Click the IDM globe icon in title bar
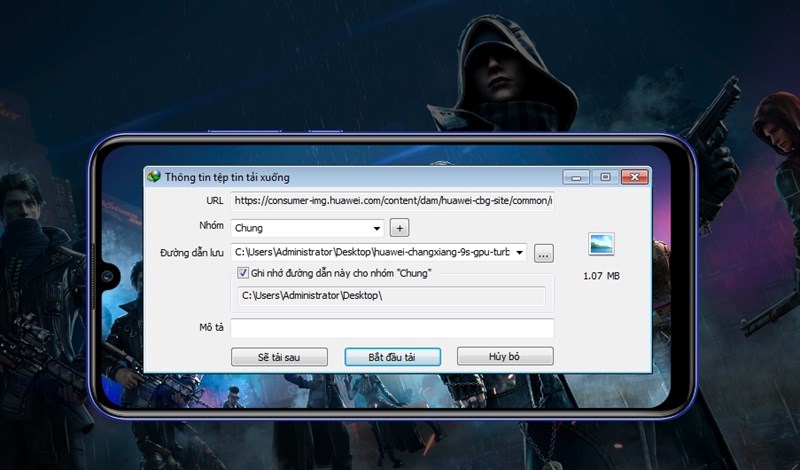Screen dimensions: 800x470 pos(154,177)
